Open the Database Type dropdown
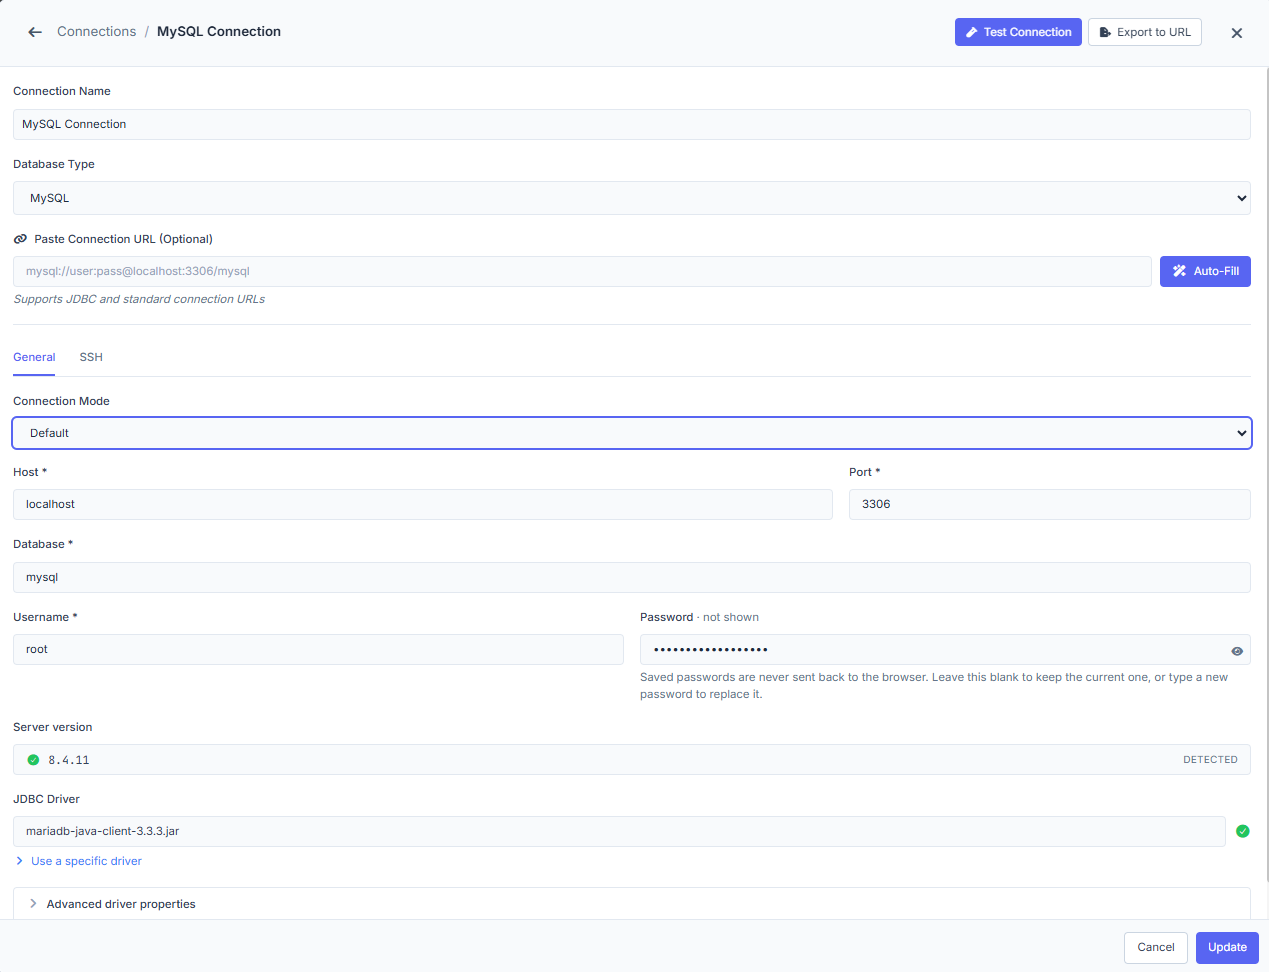 point(632,198)
